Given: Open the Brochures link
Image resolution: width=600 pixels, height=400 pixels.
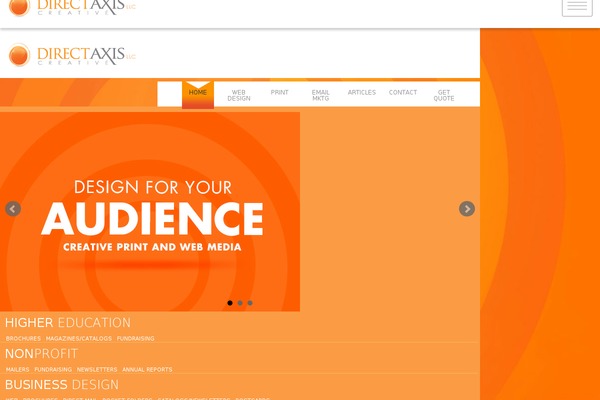Looking at the screenshot, I should [23, 338].
